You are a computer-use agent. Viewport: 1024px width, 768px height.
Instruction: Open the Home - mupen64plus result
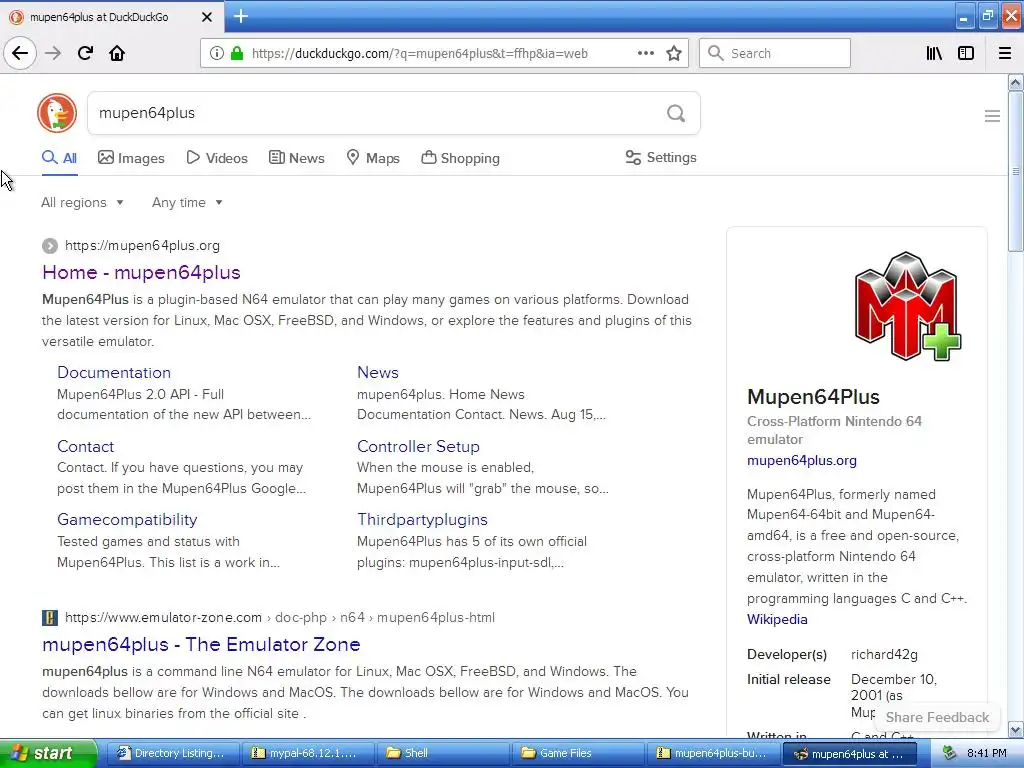coord(141,272)
